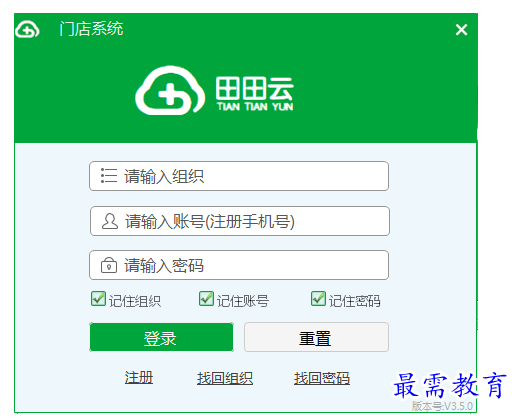Open the 注册 register link
This screenshot has height=417, width=515.
[139, 378]
